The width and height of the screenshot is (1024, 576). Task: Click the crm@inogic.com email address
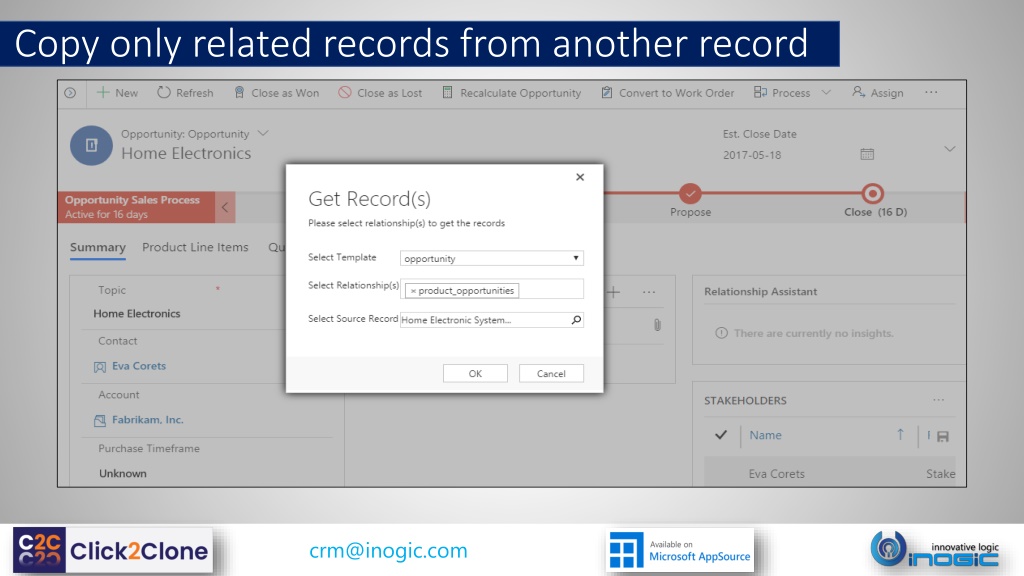389,551
